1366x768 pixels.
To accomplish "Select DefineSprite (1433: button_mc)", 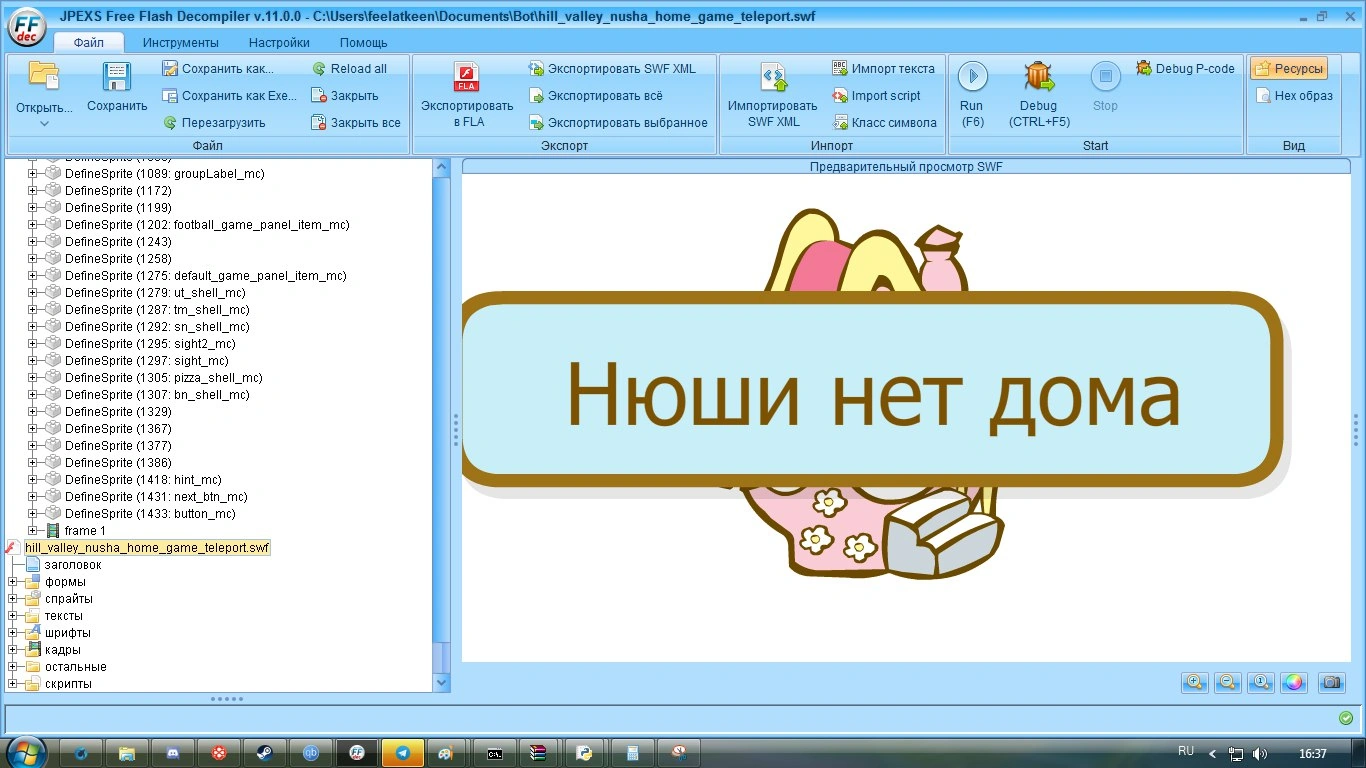I will pyautogui.click(x=150, y=514).
